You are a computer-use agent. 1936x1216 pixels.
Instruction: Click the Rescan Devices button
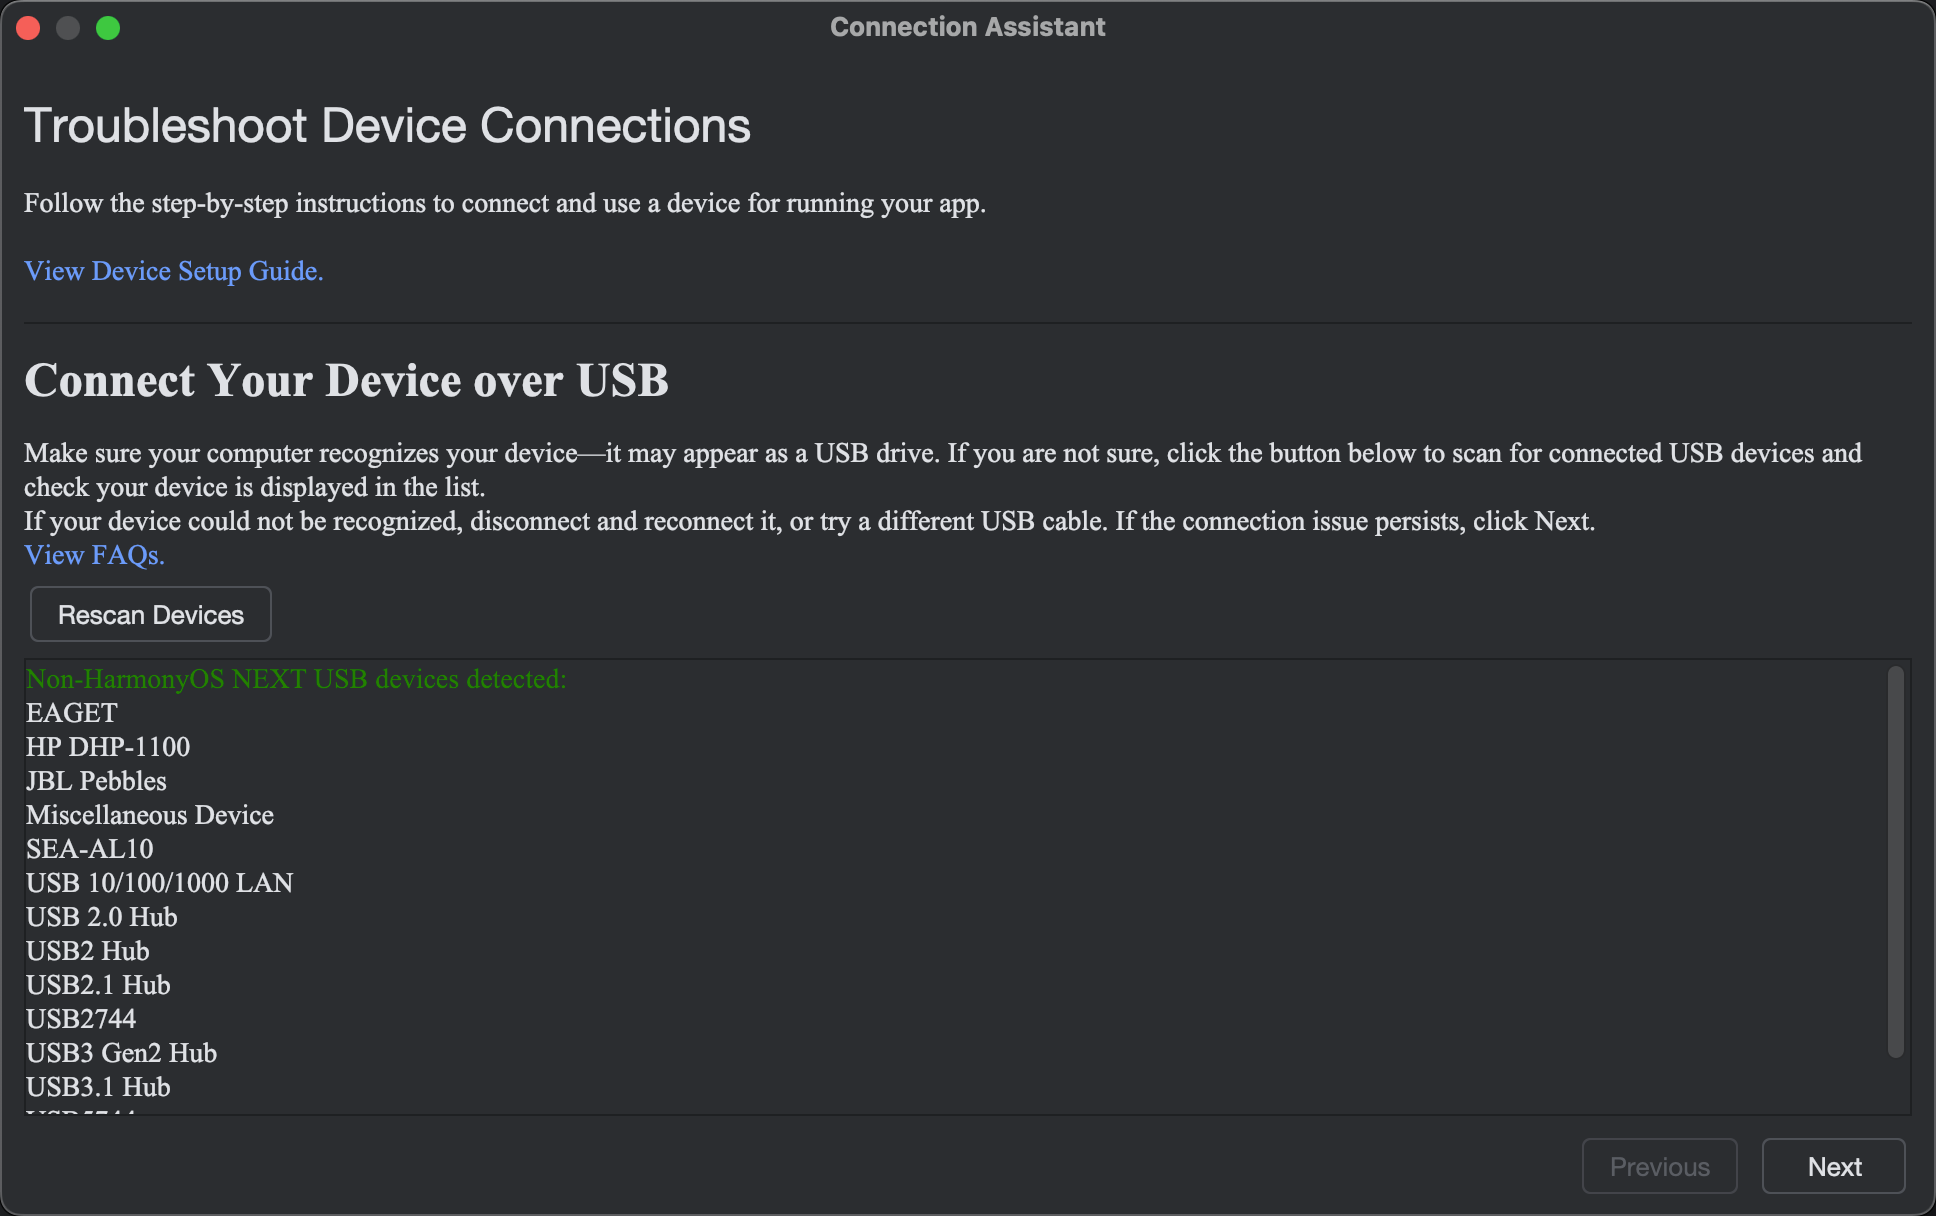(151, 615)
